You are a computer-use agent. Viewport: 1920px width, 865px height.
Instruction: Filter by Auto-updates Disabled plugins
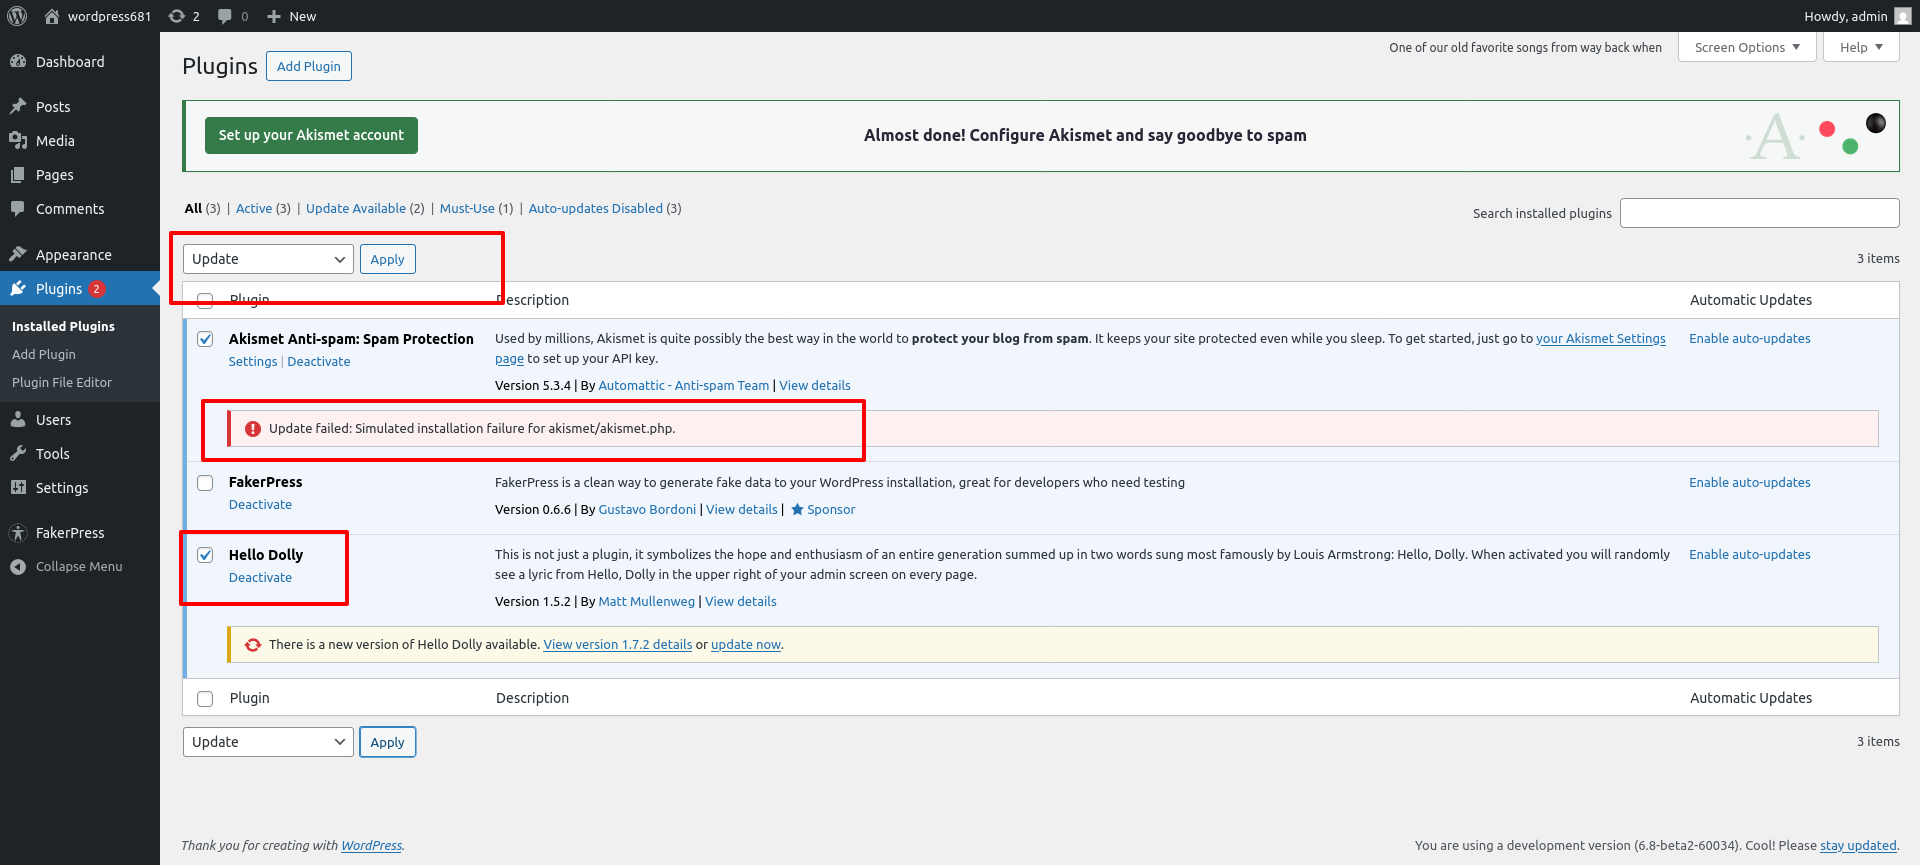[x=596, y=208]
